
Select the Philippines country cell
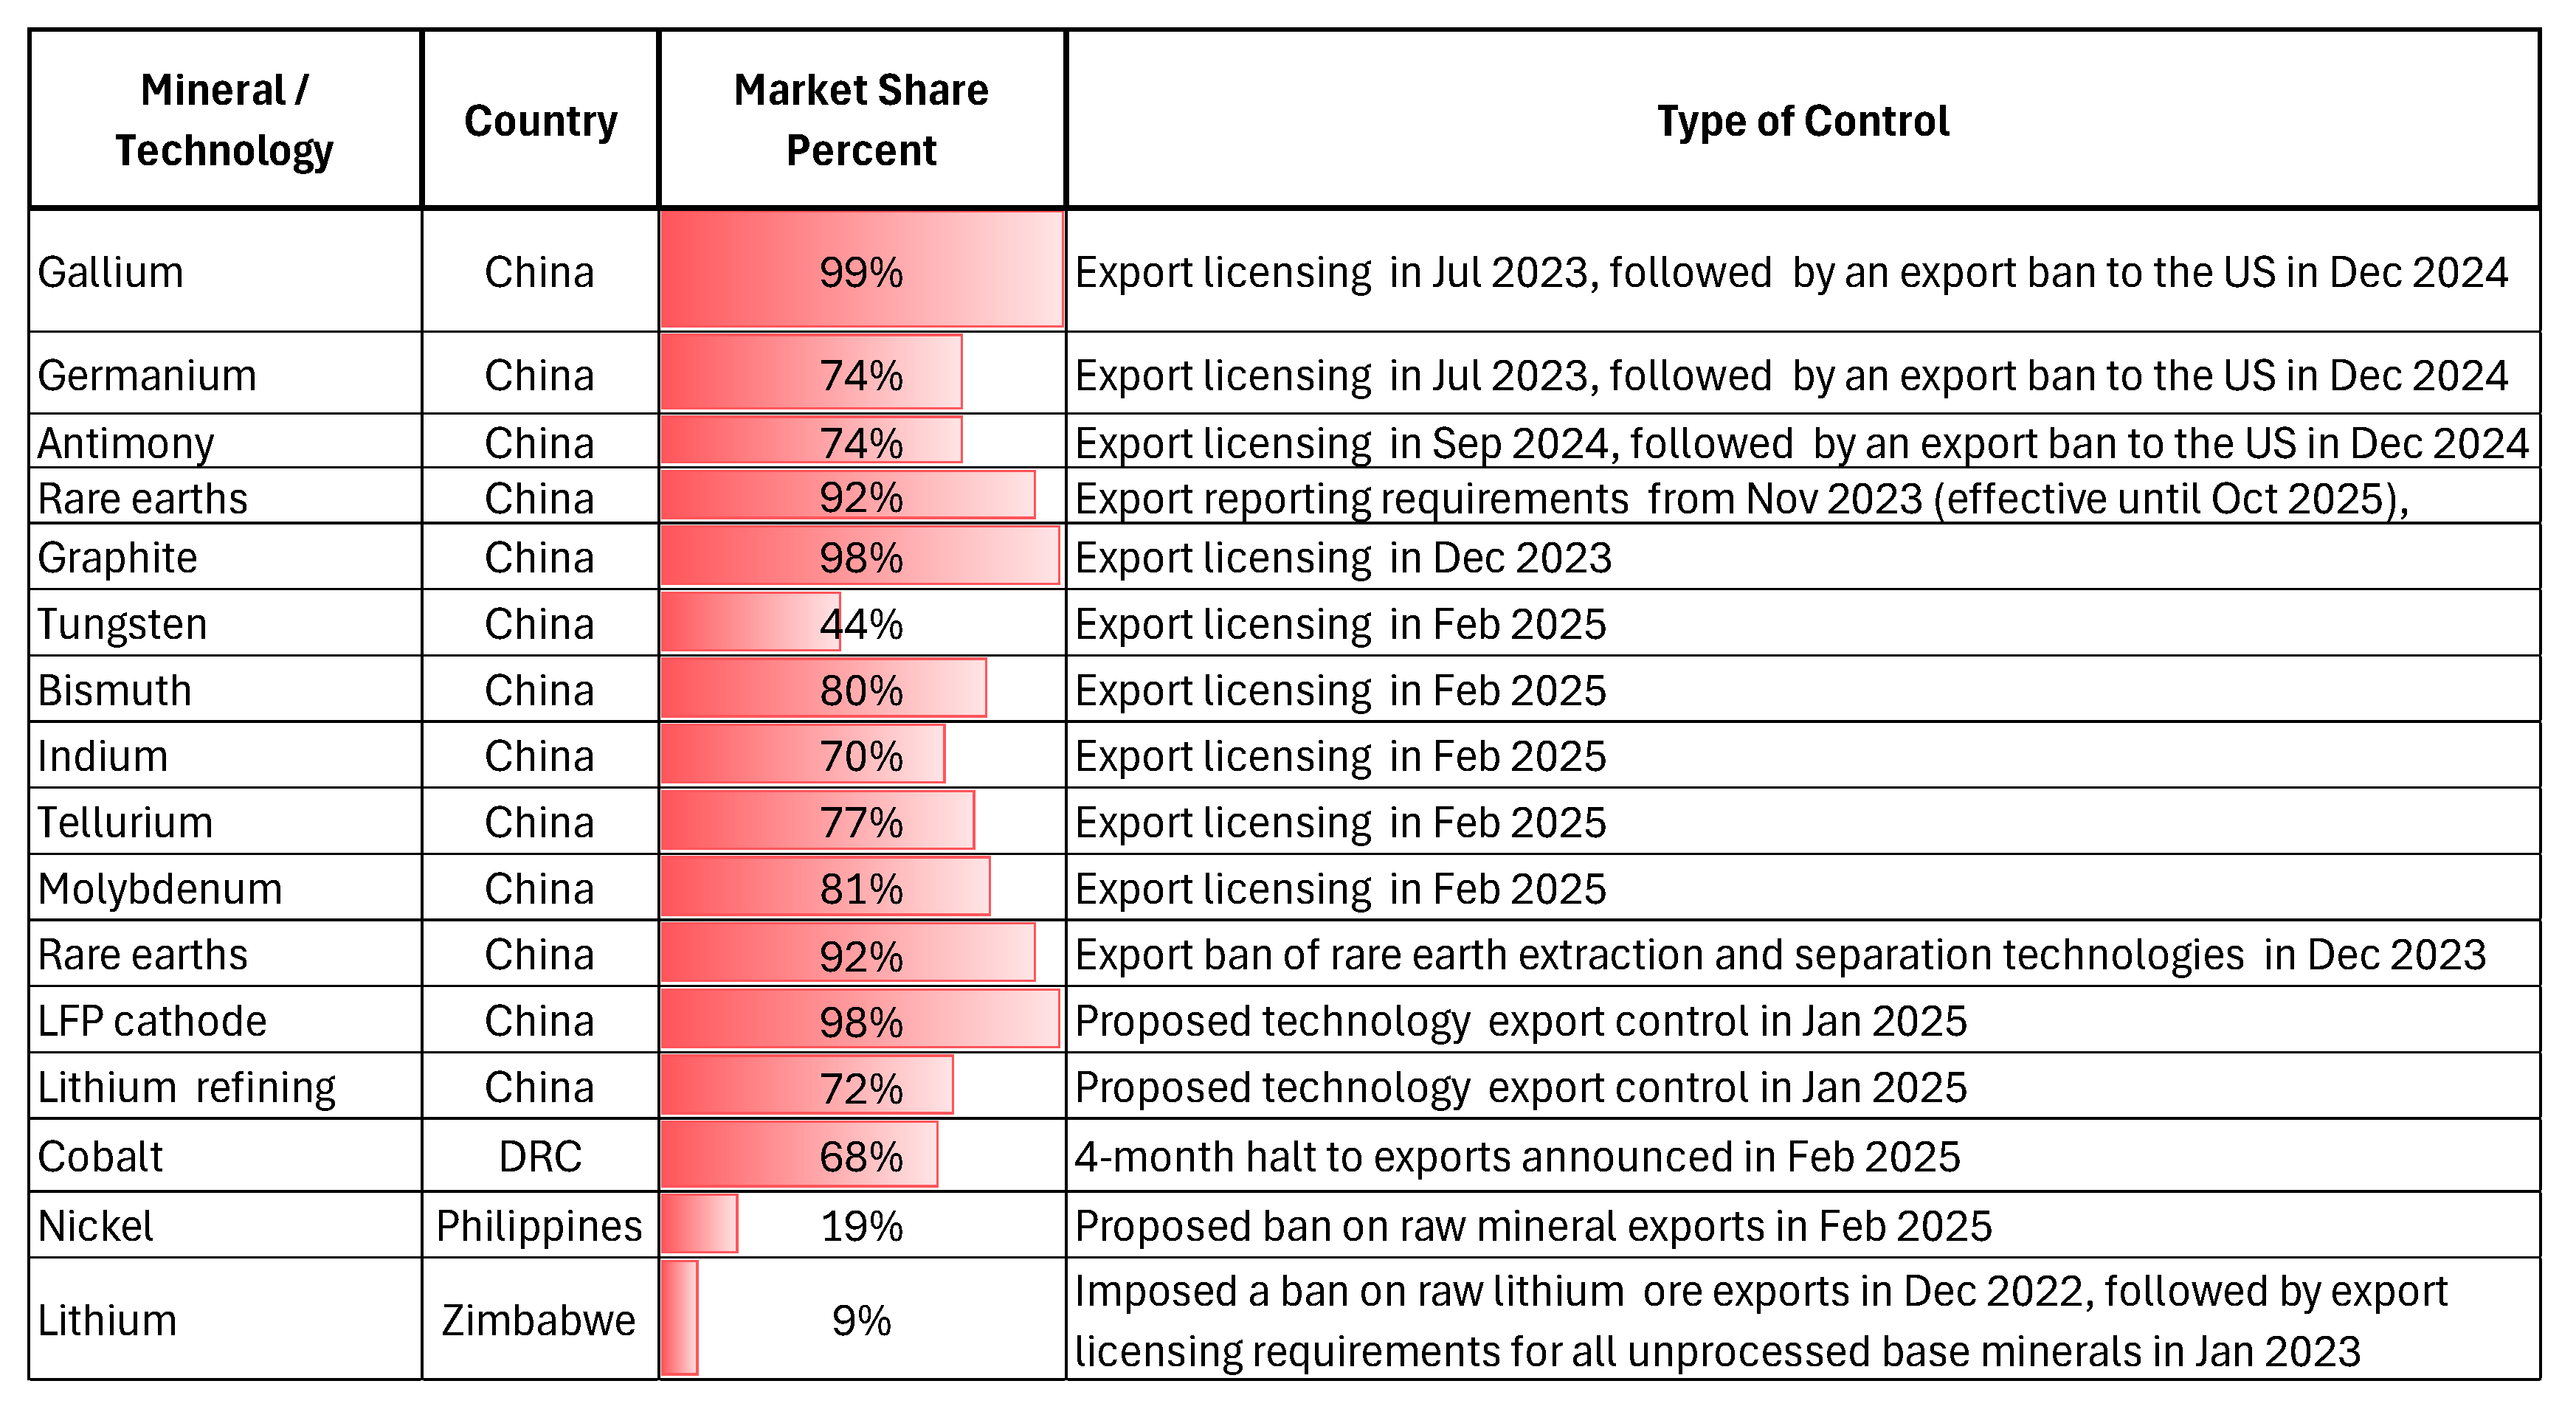tap(540, 1225)
